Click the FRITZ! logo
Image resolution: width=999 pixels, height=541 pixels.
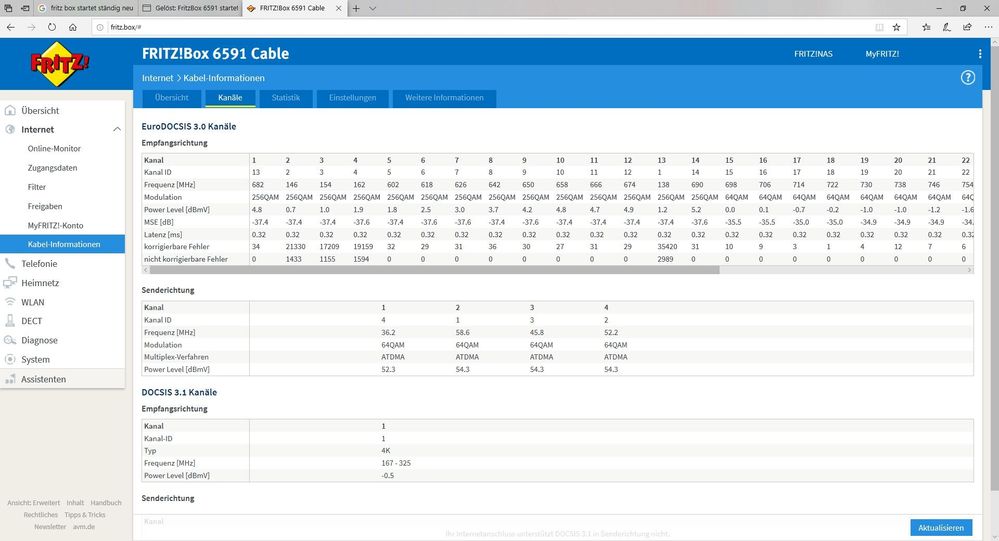click(x=60, y=64)
